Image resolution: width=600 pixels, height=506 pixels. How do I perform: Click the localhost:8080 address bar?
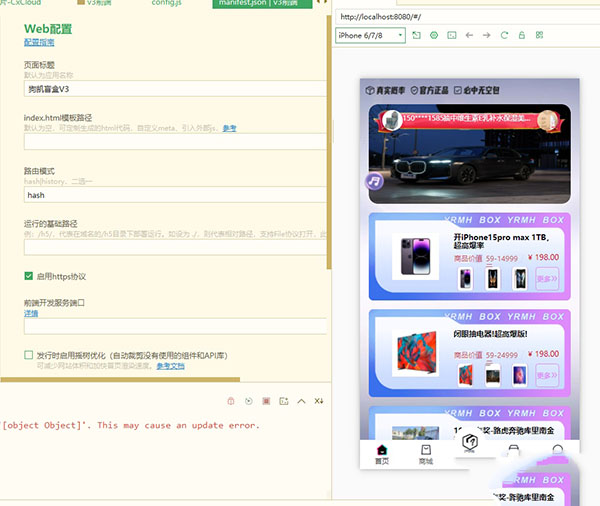467,17
